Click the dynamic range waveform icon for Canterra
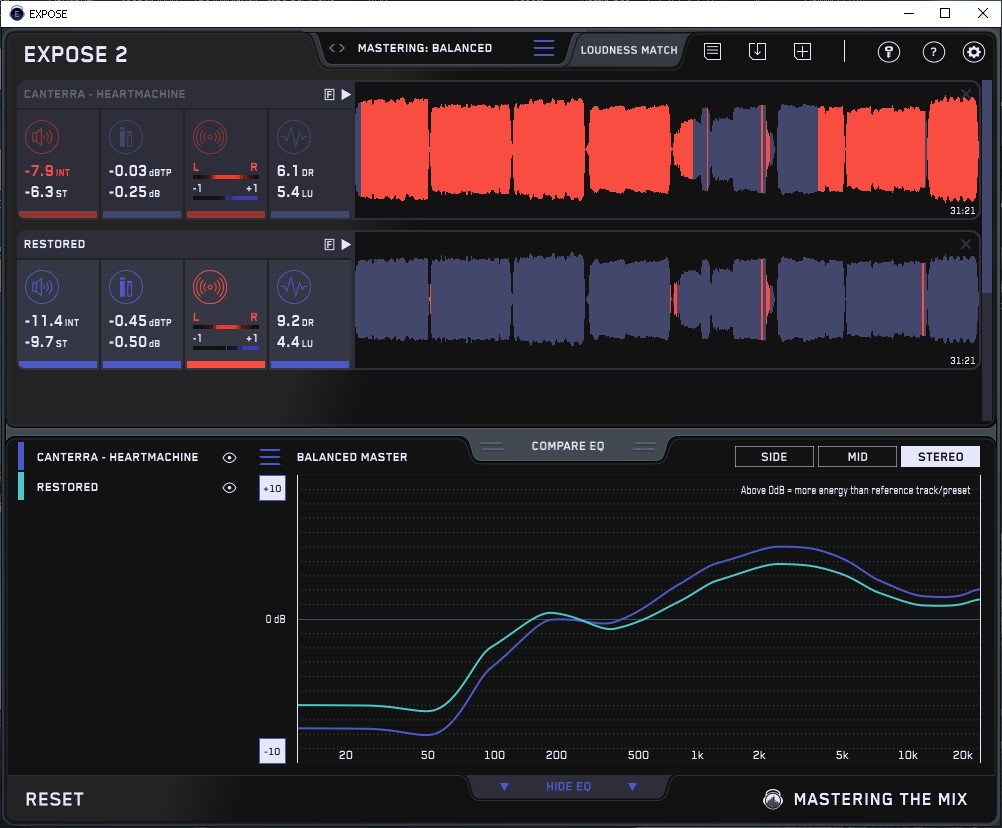This screenshot has width=1002, height=828. click(x=293, y=138)
